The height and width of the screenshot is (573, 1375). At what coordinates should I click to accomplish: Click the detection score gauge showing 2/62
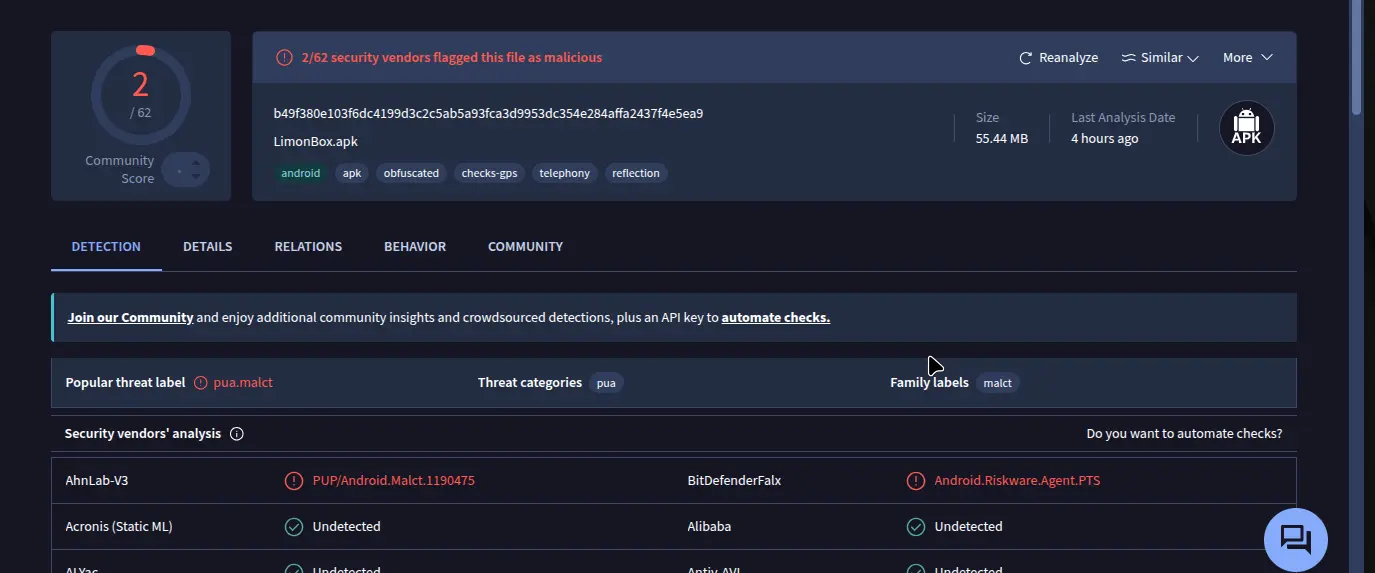[141, 95]
